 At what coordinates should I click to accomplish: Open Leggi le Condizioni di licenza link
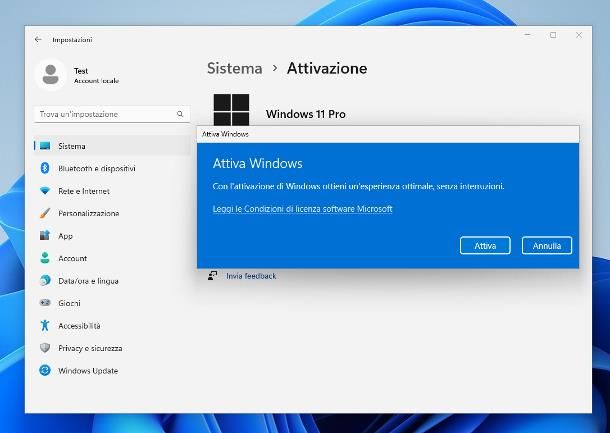[x=302, y=209]
